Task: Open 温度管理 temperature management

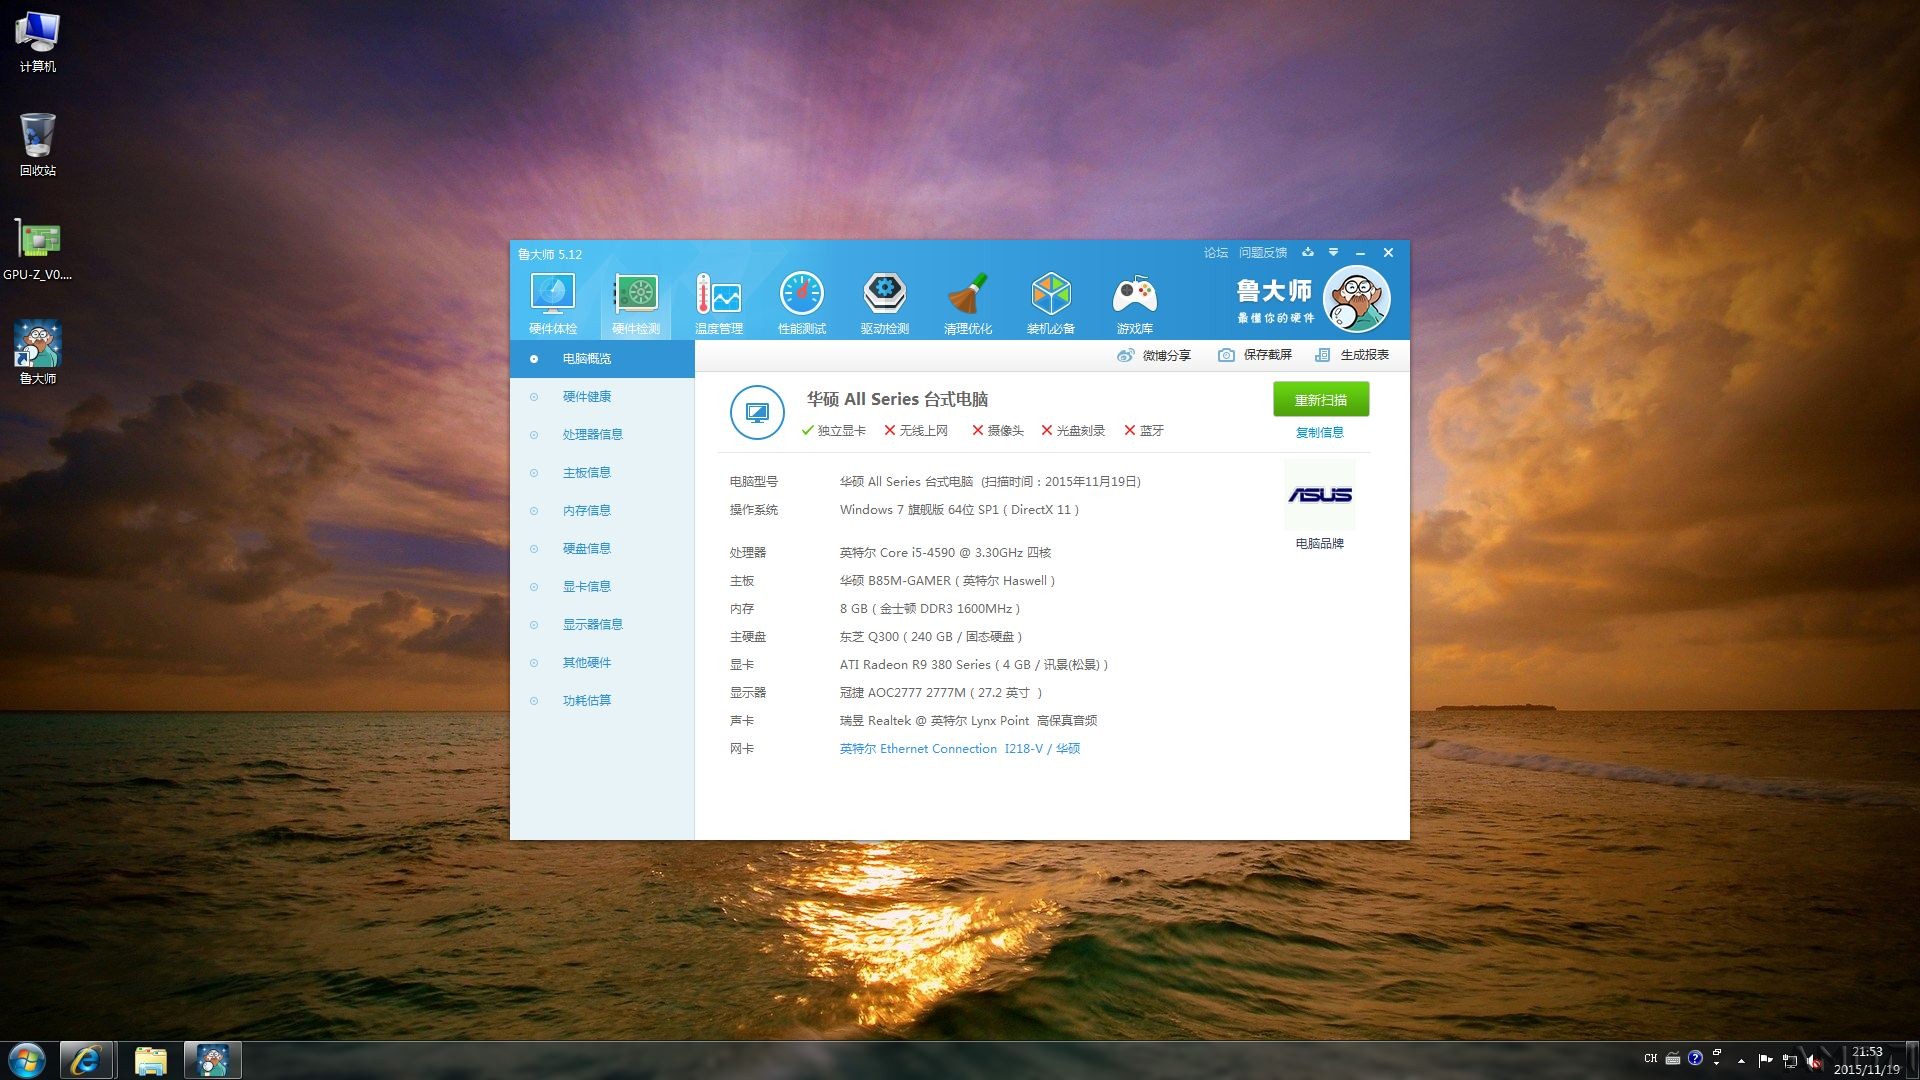Action: coord(719,303)
